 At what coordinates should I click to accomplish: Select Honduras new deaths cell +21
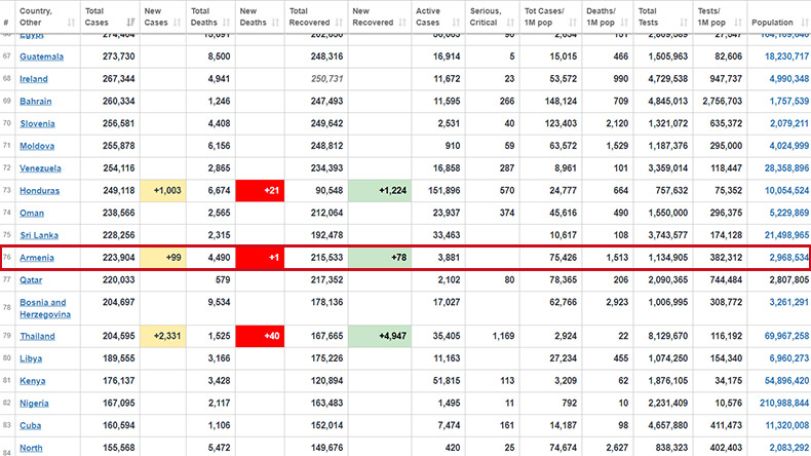(260, 190)
